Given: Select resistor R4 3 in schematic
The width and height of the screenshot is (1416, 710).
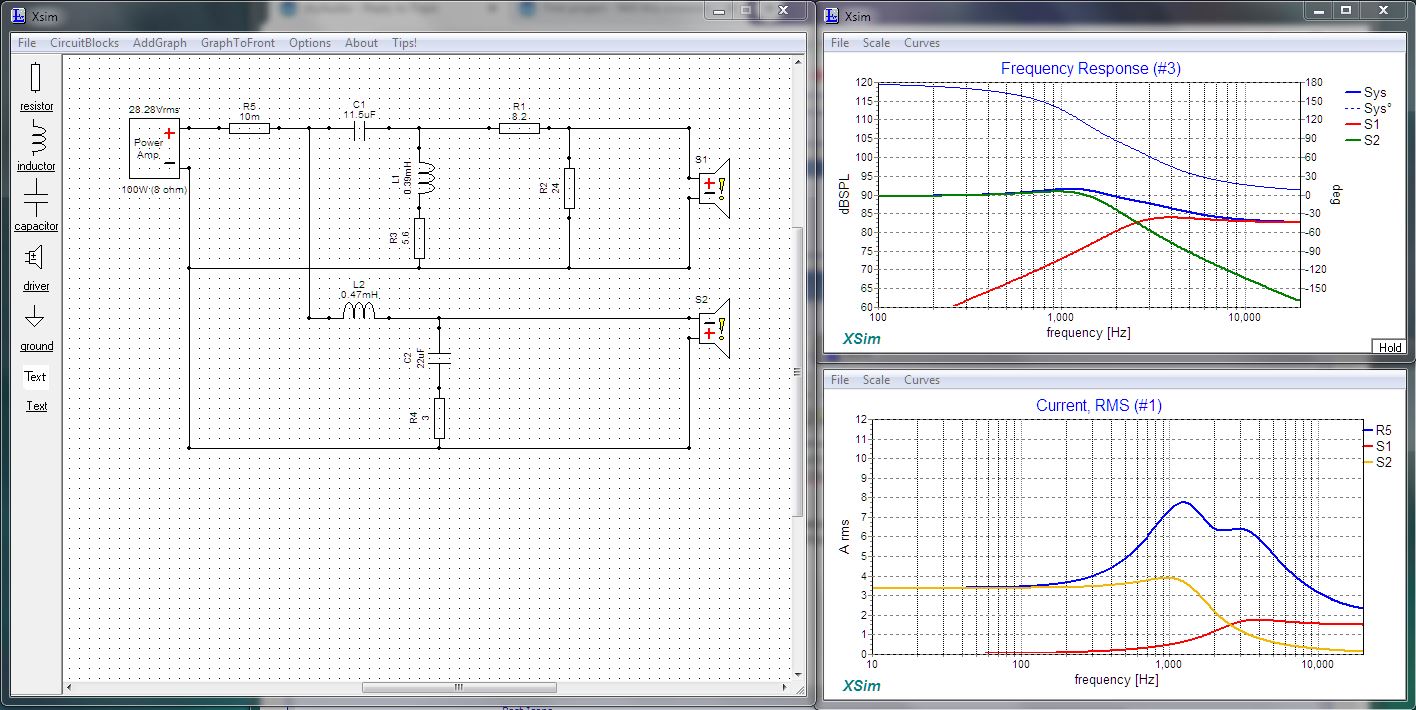Looking at the screenshot, I should pyautogui.click(x=439, y=418).
